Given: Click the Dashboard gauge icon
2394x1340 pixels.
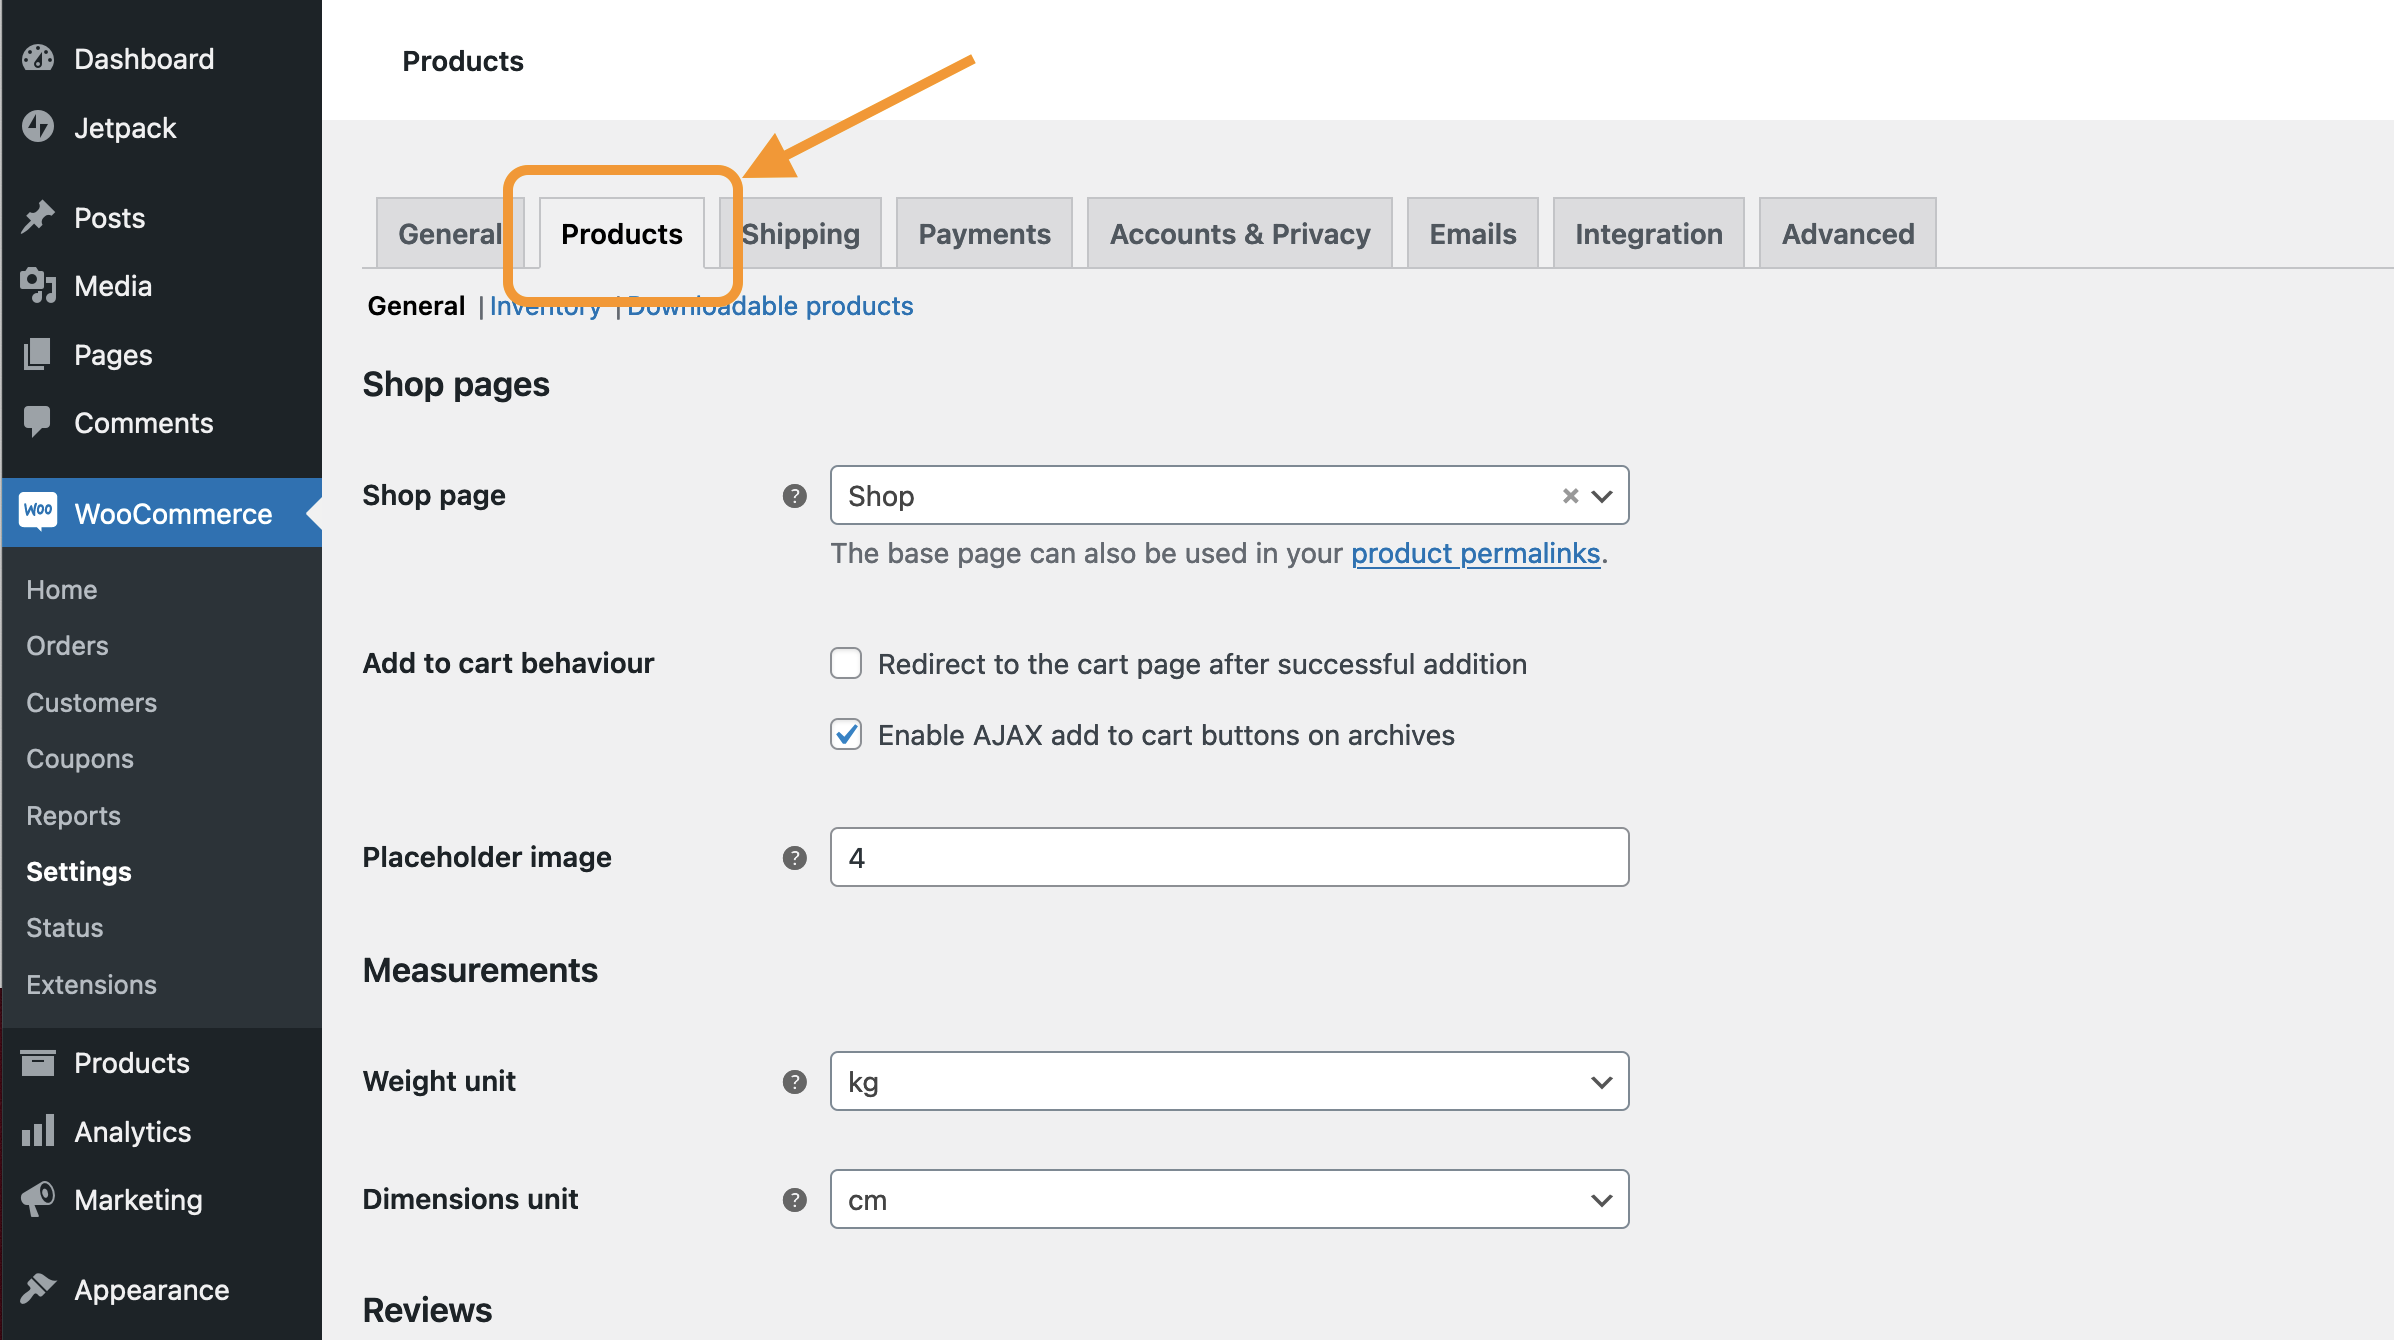Looking at the screenshot, I should (38, 58).
